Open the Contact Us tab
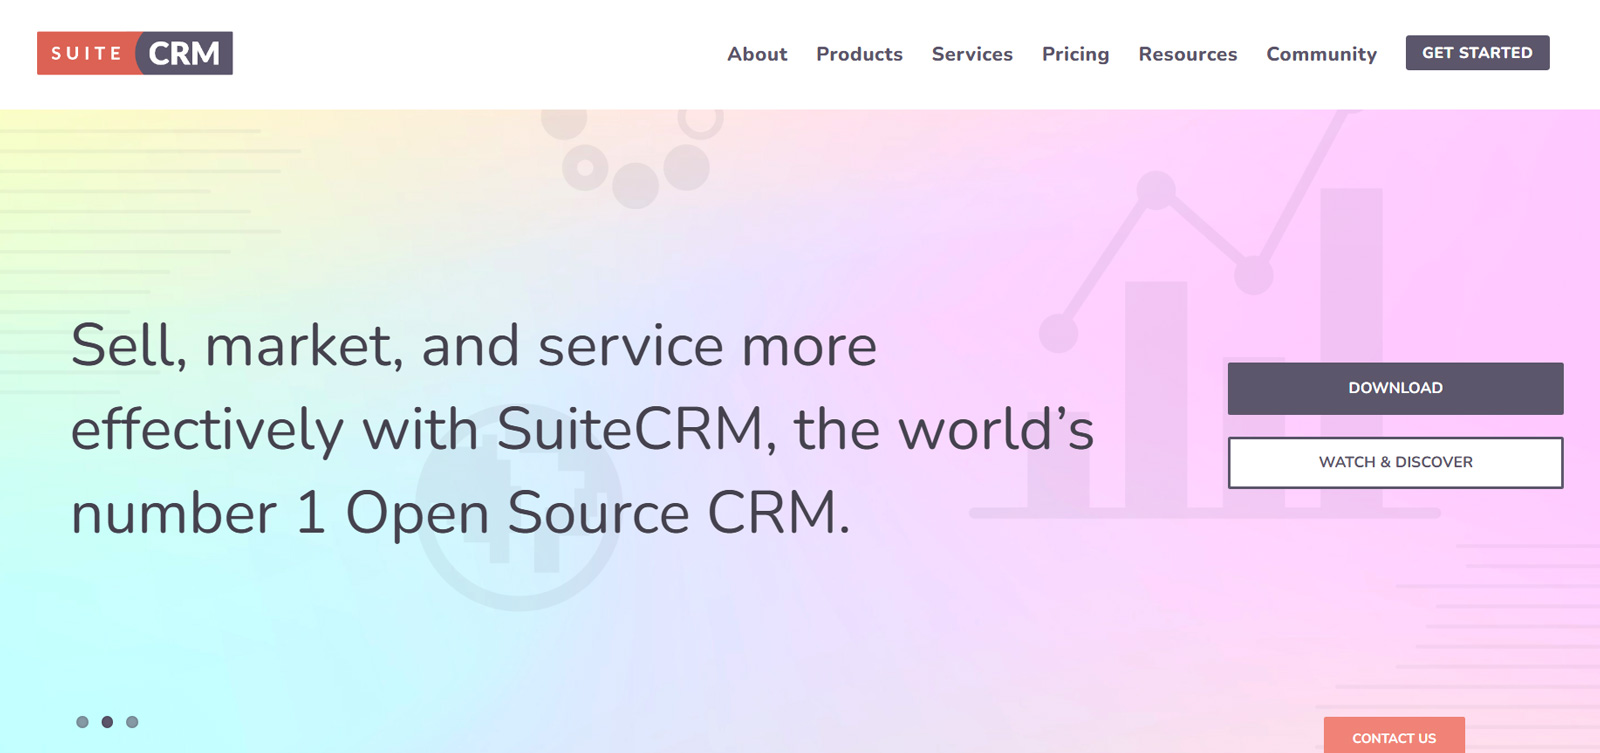 (x=1394, y=737)
